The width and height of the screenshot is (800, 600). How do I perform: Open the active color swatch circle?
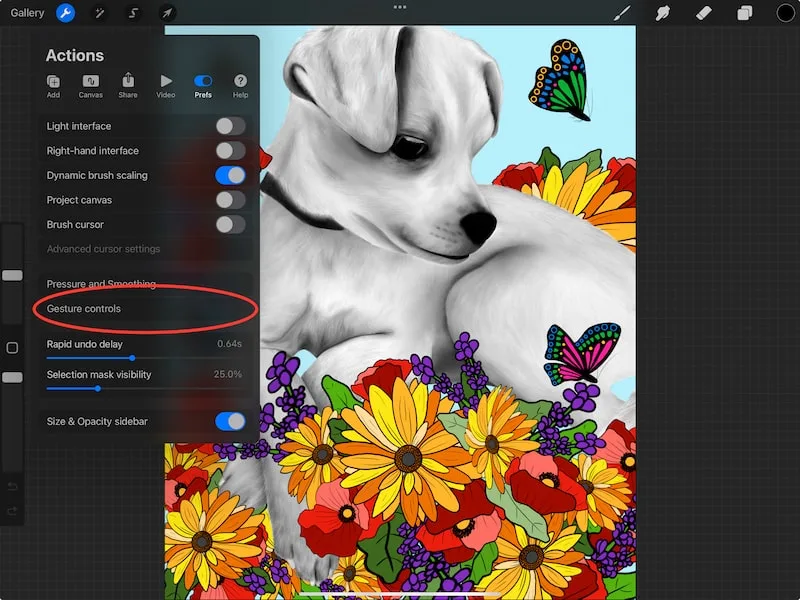(785, 13)
